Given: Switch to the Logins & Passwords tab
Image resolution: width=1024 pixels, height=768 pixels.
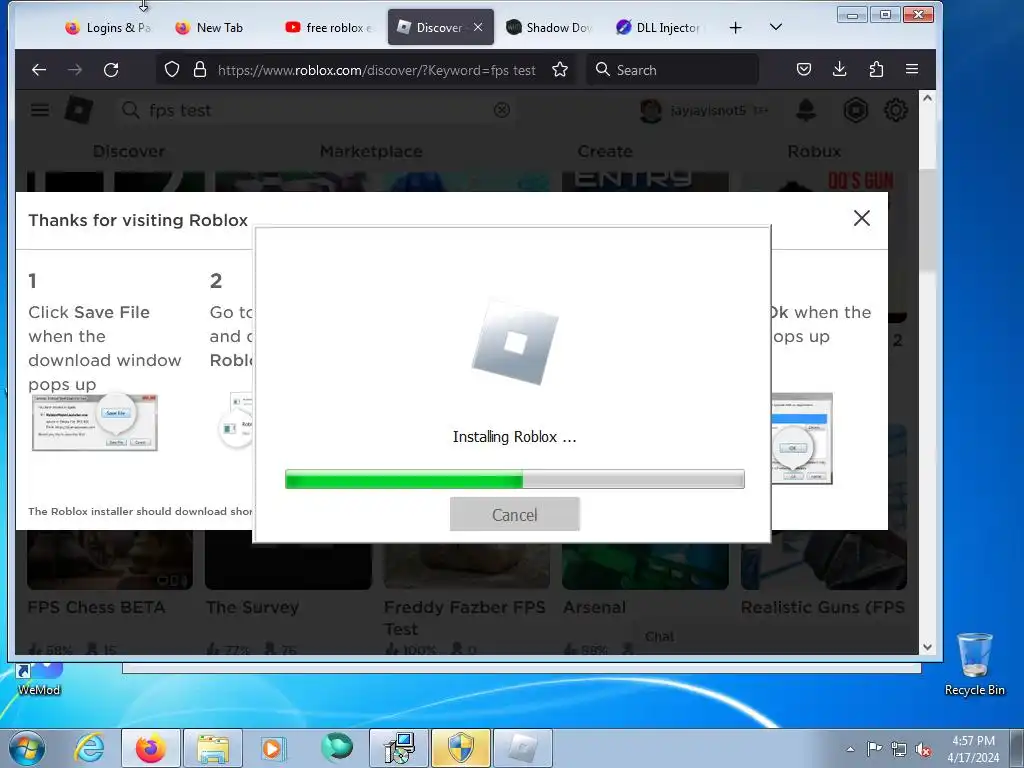Looking at the screenshot, I should pos(108,27).
